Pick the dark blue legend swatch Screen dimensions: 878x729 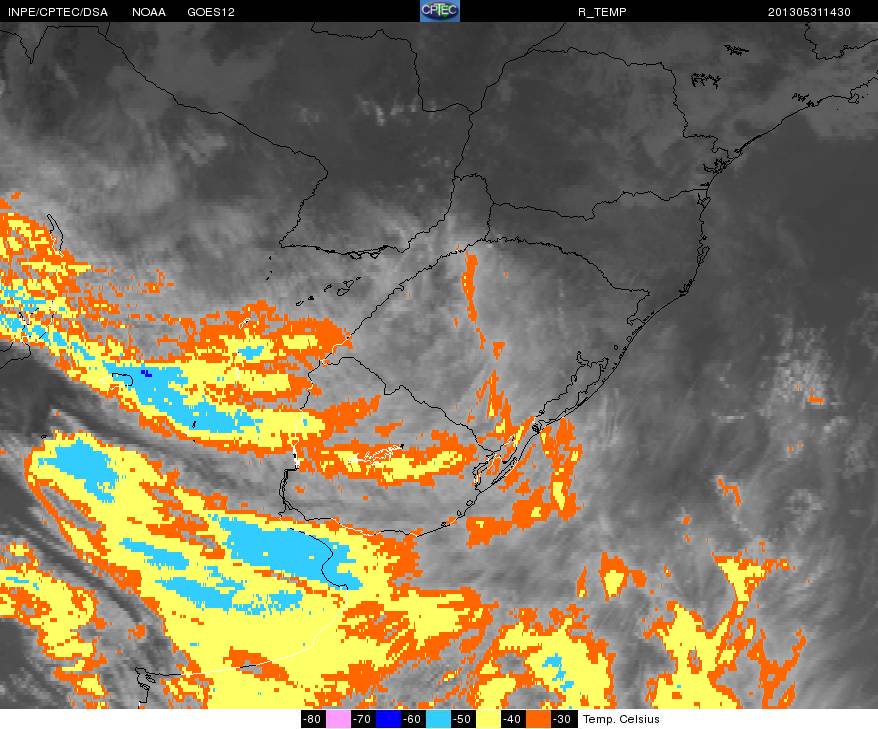coord(387,719)
